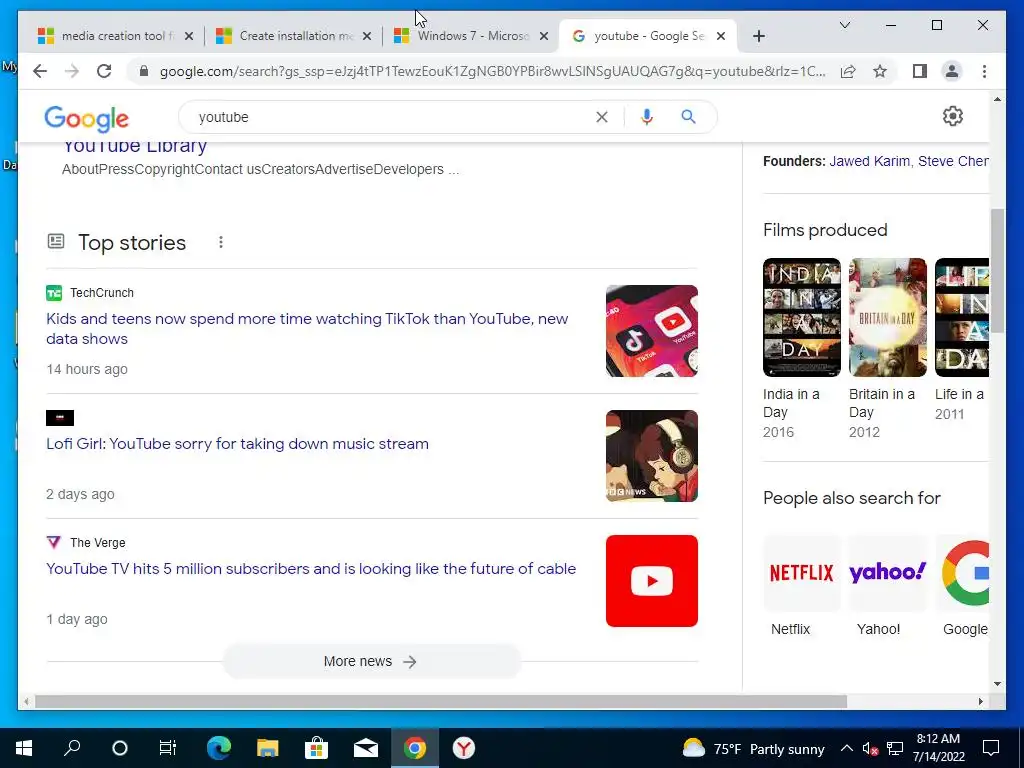Open Mail app from taskbar
Screen dimensions: 1024x768
(x=366, y=748)
